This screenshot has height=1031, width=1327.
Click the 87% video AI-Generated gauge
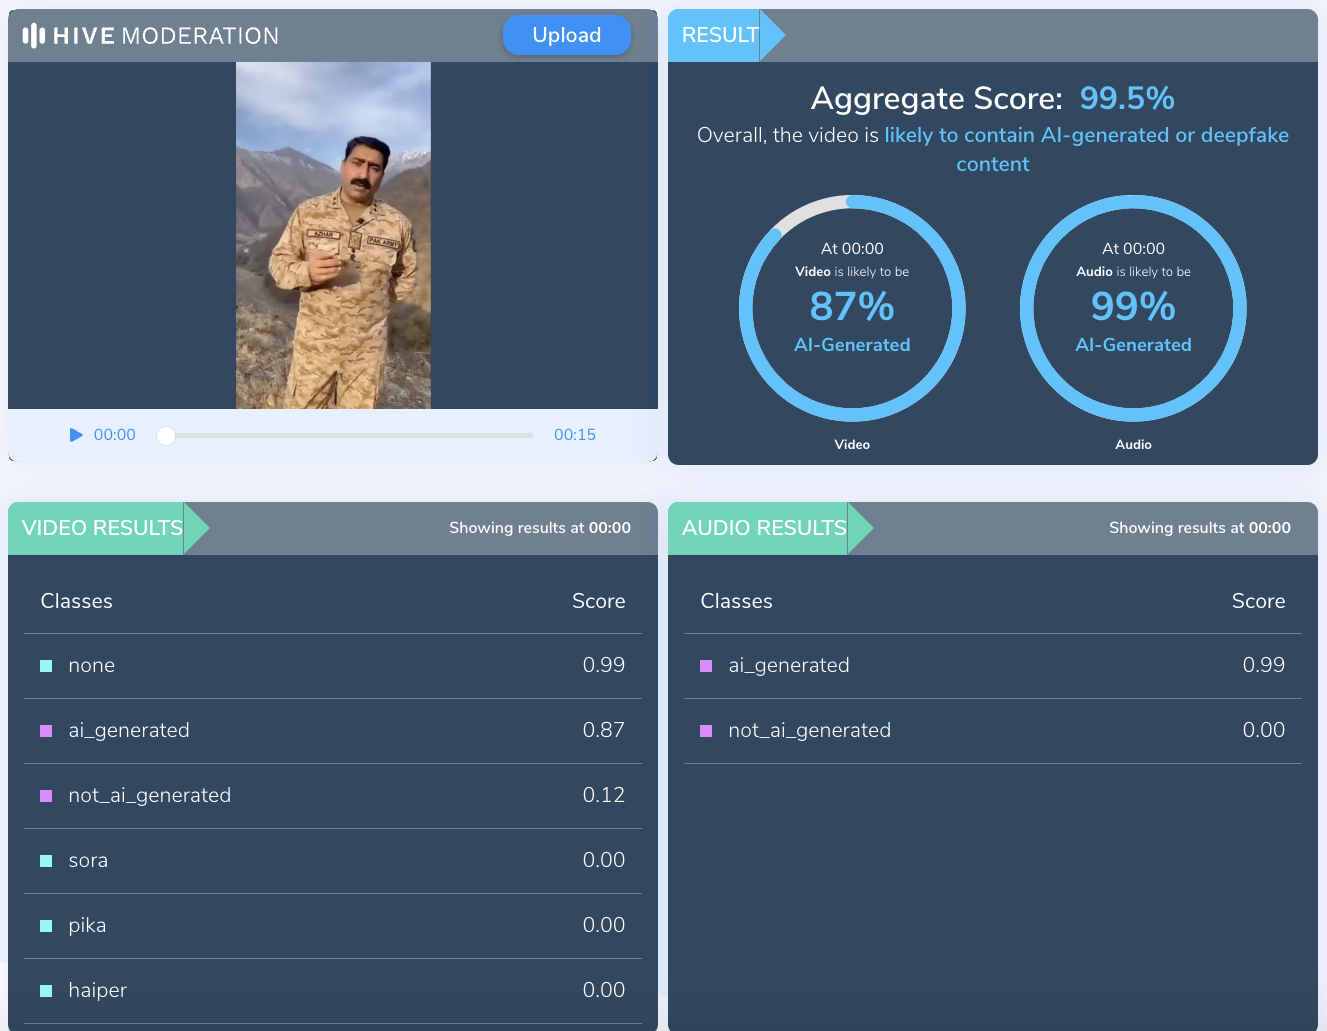(x=852, y=308)
